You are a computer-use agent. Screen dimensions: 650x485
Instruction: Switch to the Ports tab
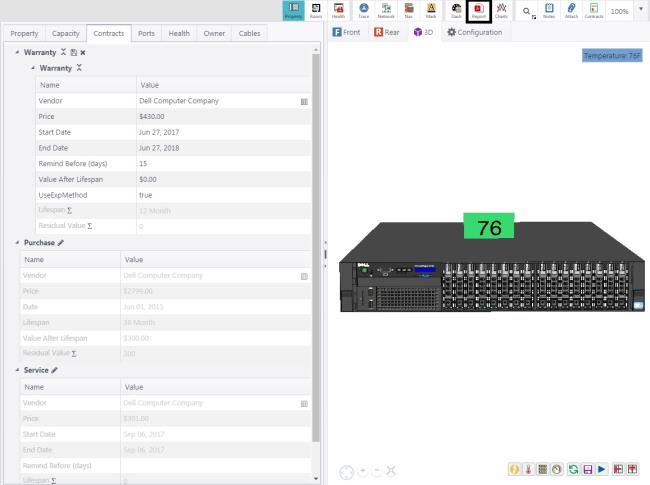(x=146, y=33)
